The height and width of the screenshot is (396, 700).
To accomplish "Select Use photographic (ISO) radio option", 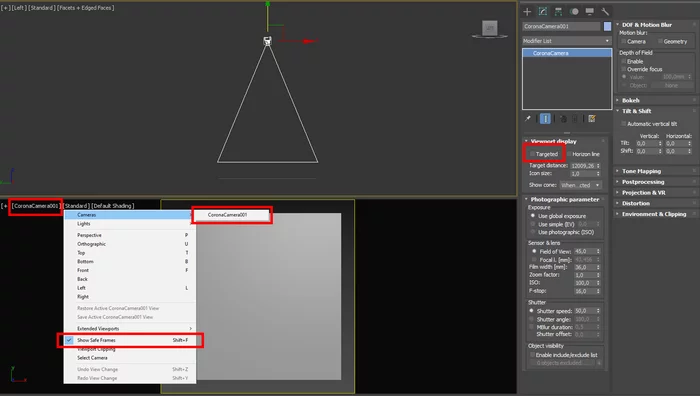I will coord(533,232).
